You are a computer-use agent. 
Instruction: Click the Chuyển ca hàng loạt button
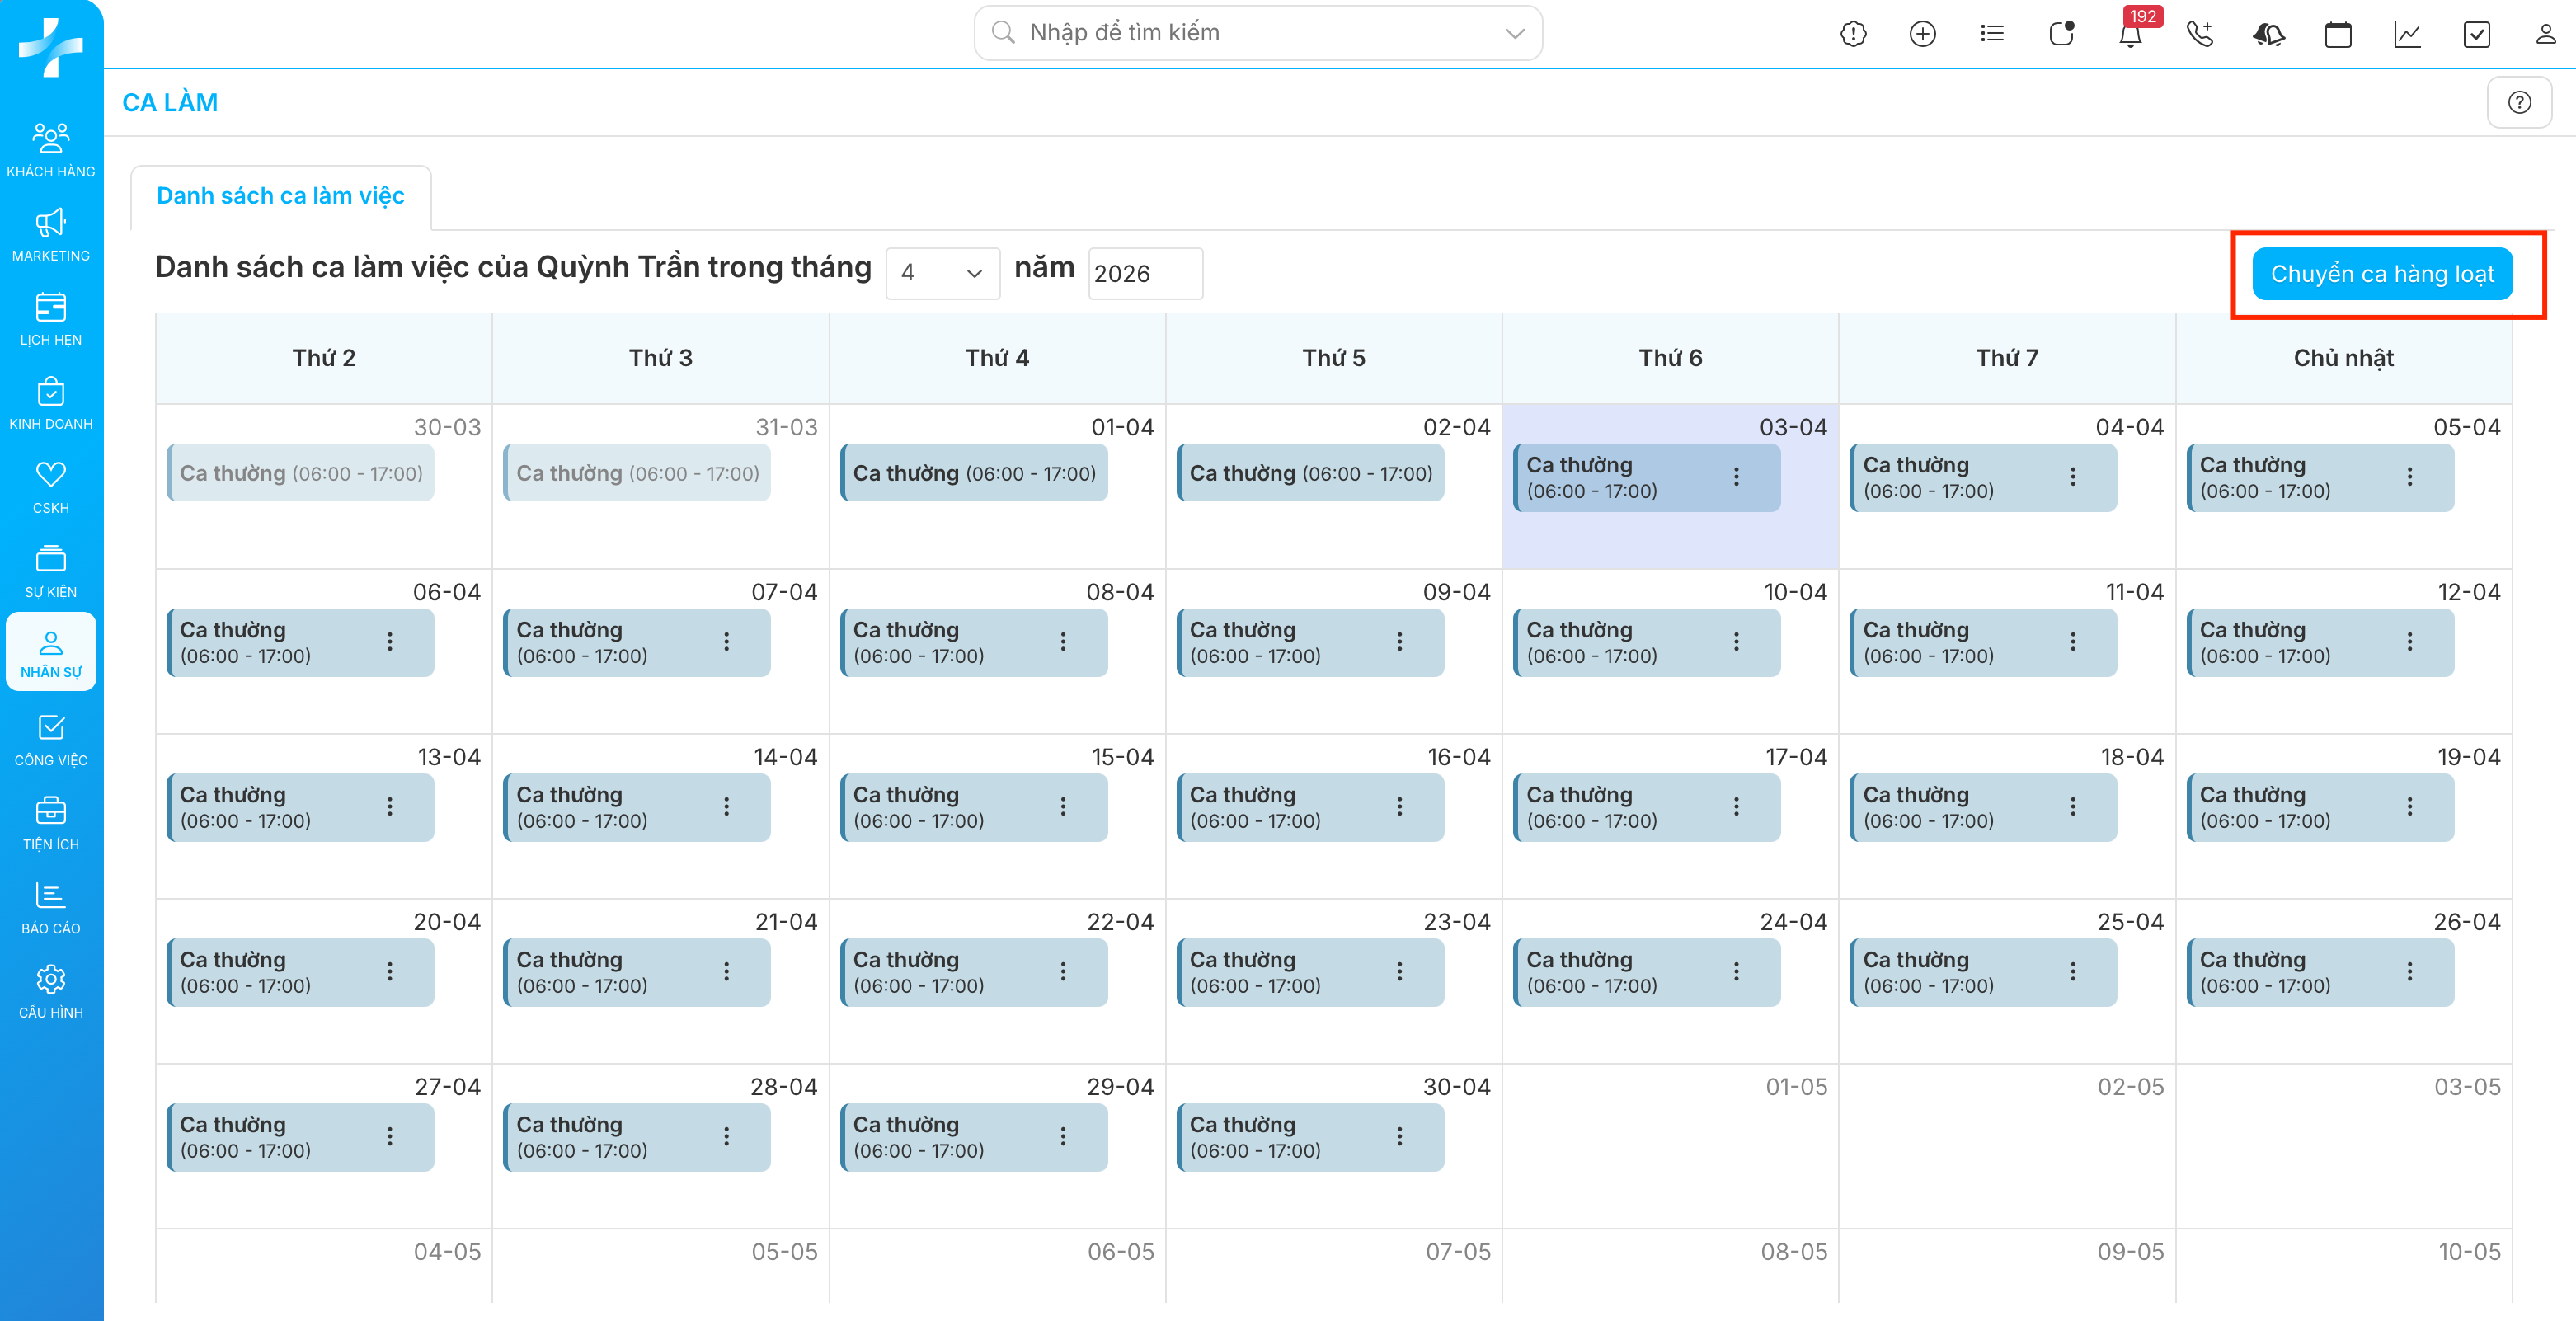pos(2382,274)
